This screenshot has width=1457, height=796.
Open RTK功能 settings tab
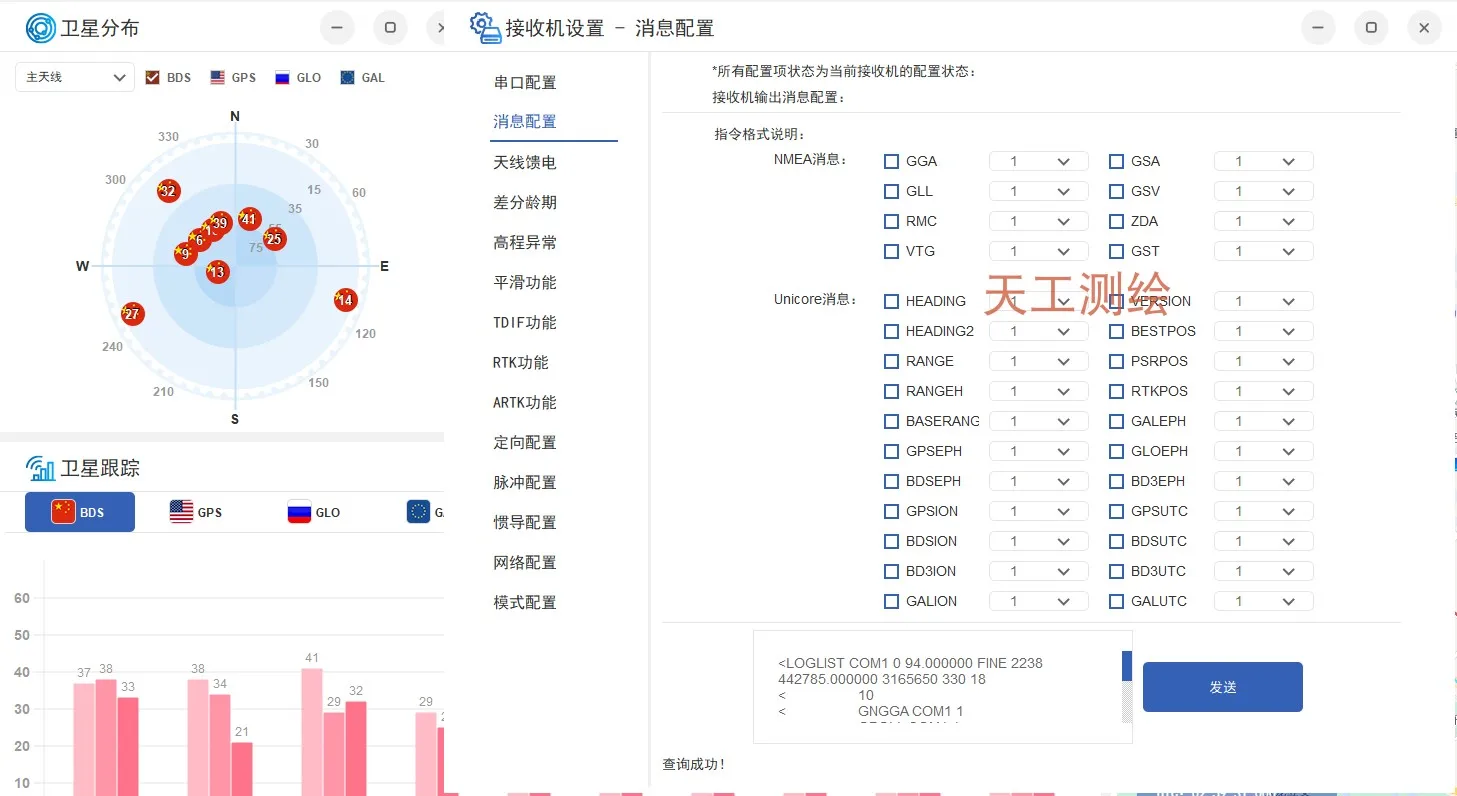click(521, 362)
